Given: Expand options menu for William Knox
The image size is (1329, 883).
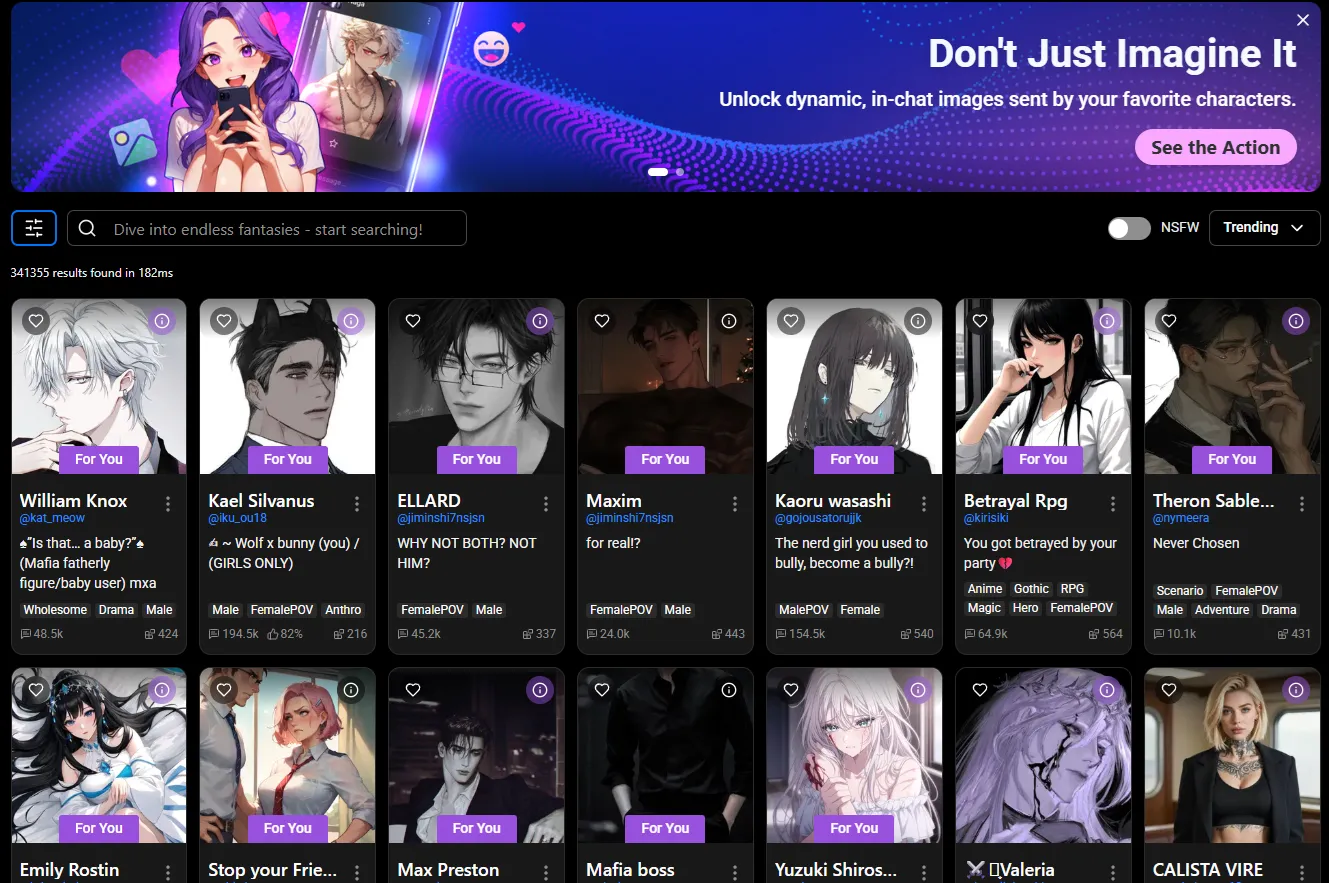Looking at the screenshot, I should [x=168, y=503].
